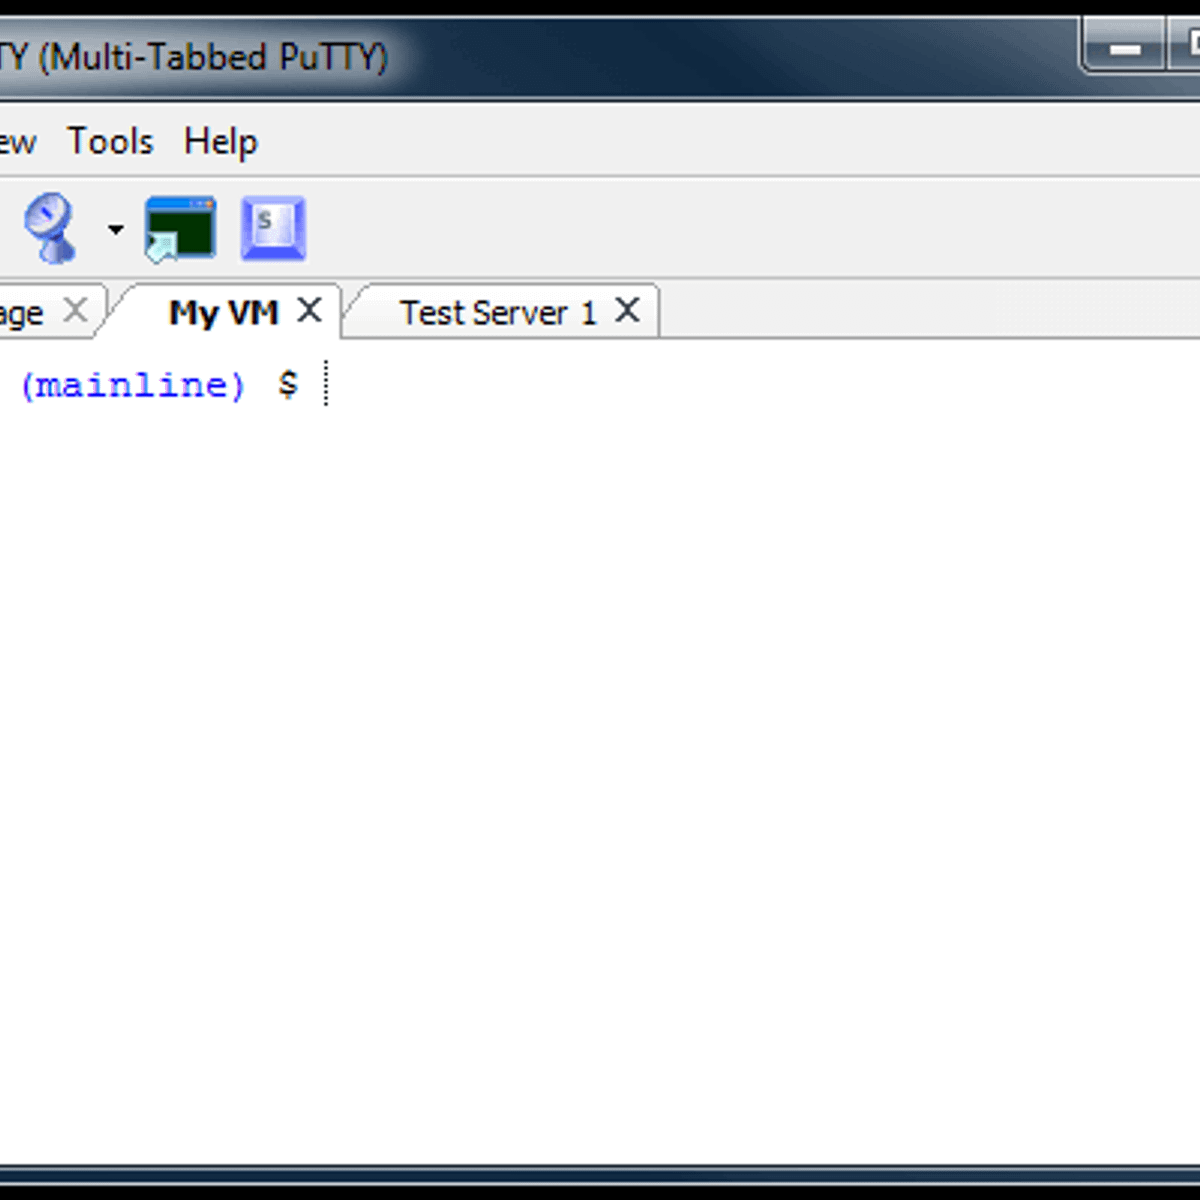Click the blue keyboard key toolbar icon
Screen dimensions: 1200x1200
(273, 228)
